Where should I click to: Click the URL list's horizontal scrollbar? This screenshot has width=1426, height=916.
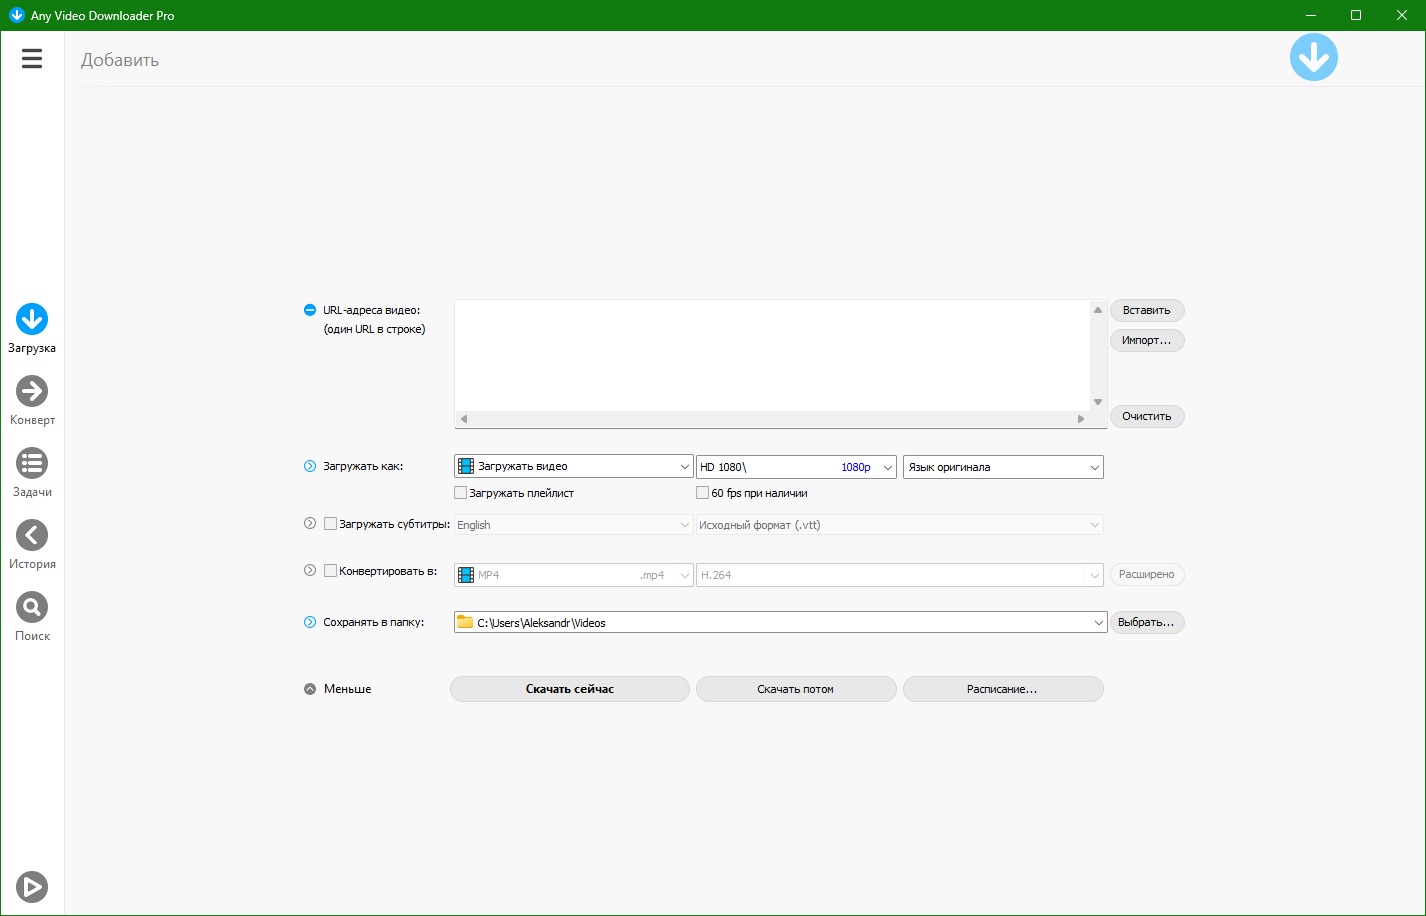pyautogui.click(x=772, y=419)
